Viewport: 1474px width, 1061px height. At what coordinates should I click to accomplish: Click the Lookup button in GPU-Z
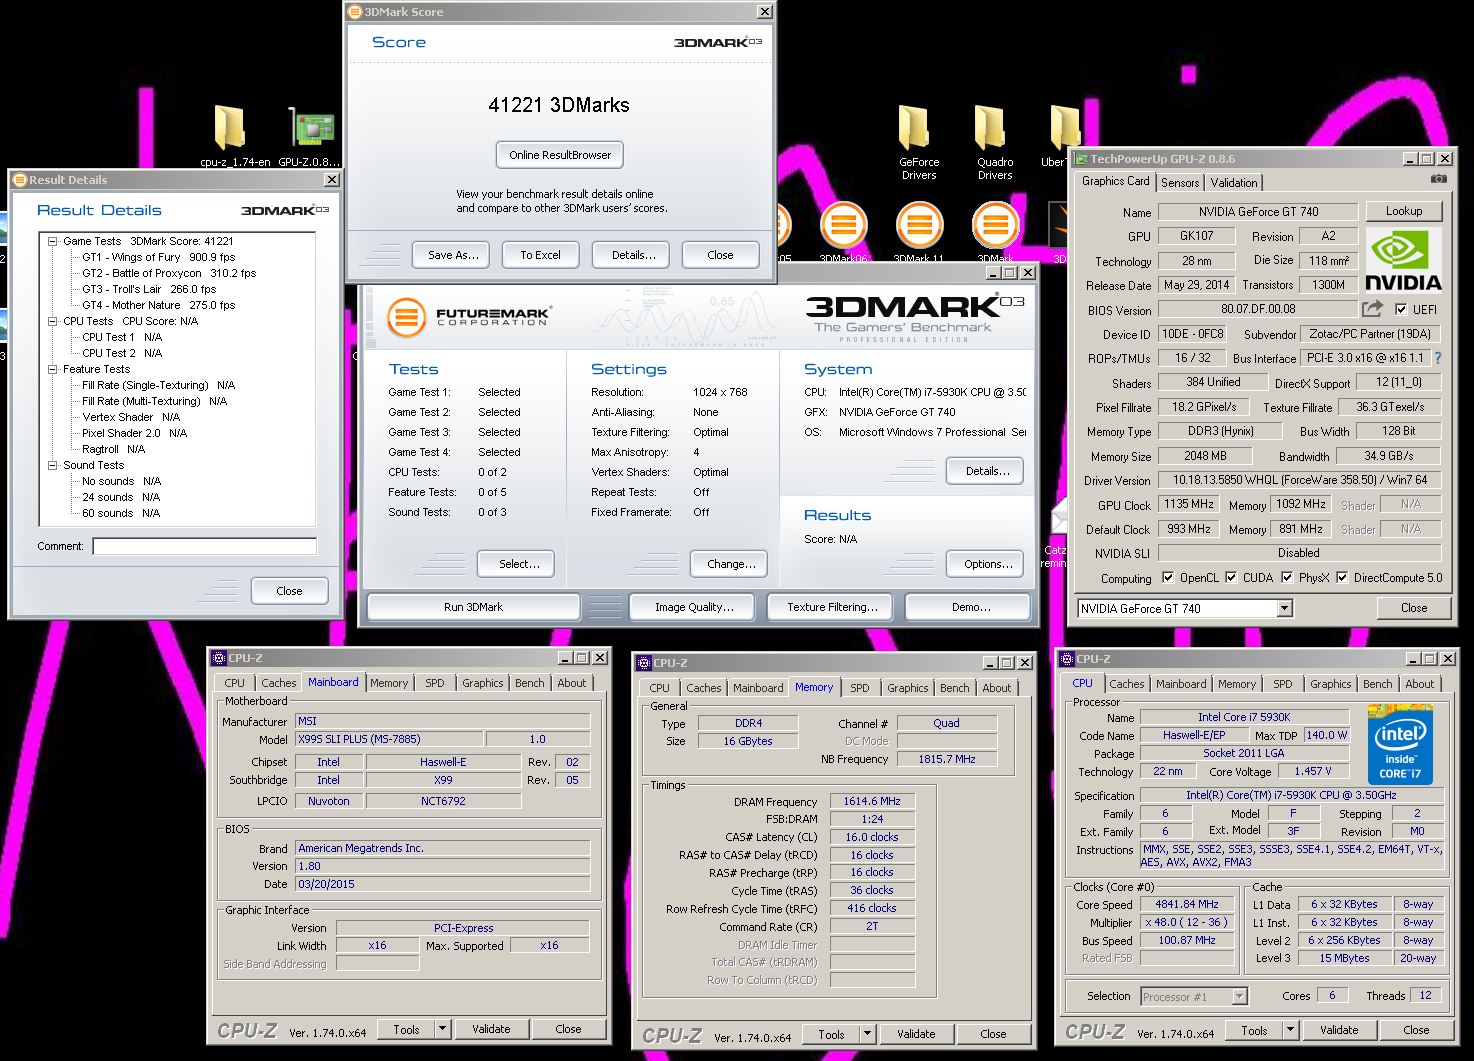1404,211
